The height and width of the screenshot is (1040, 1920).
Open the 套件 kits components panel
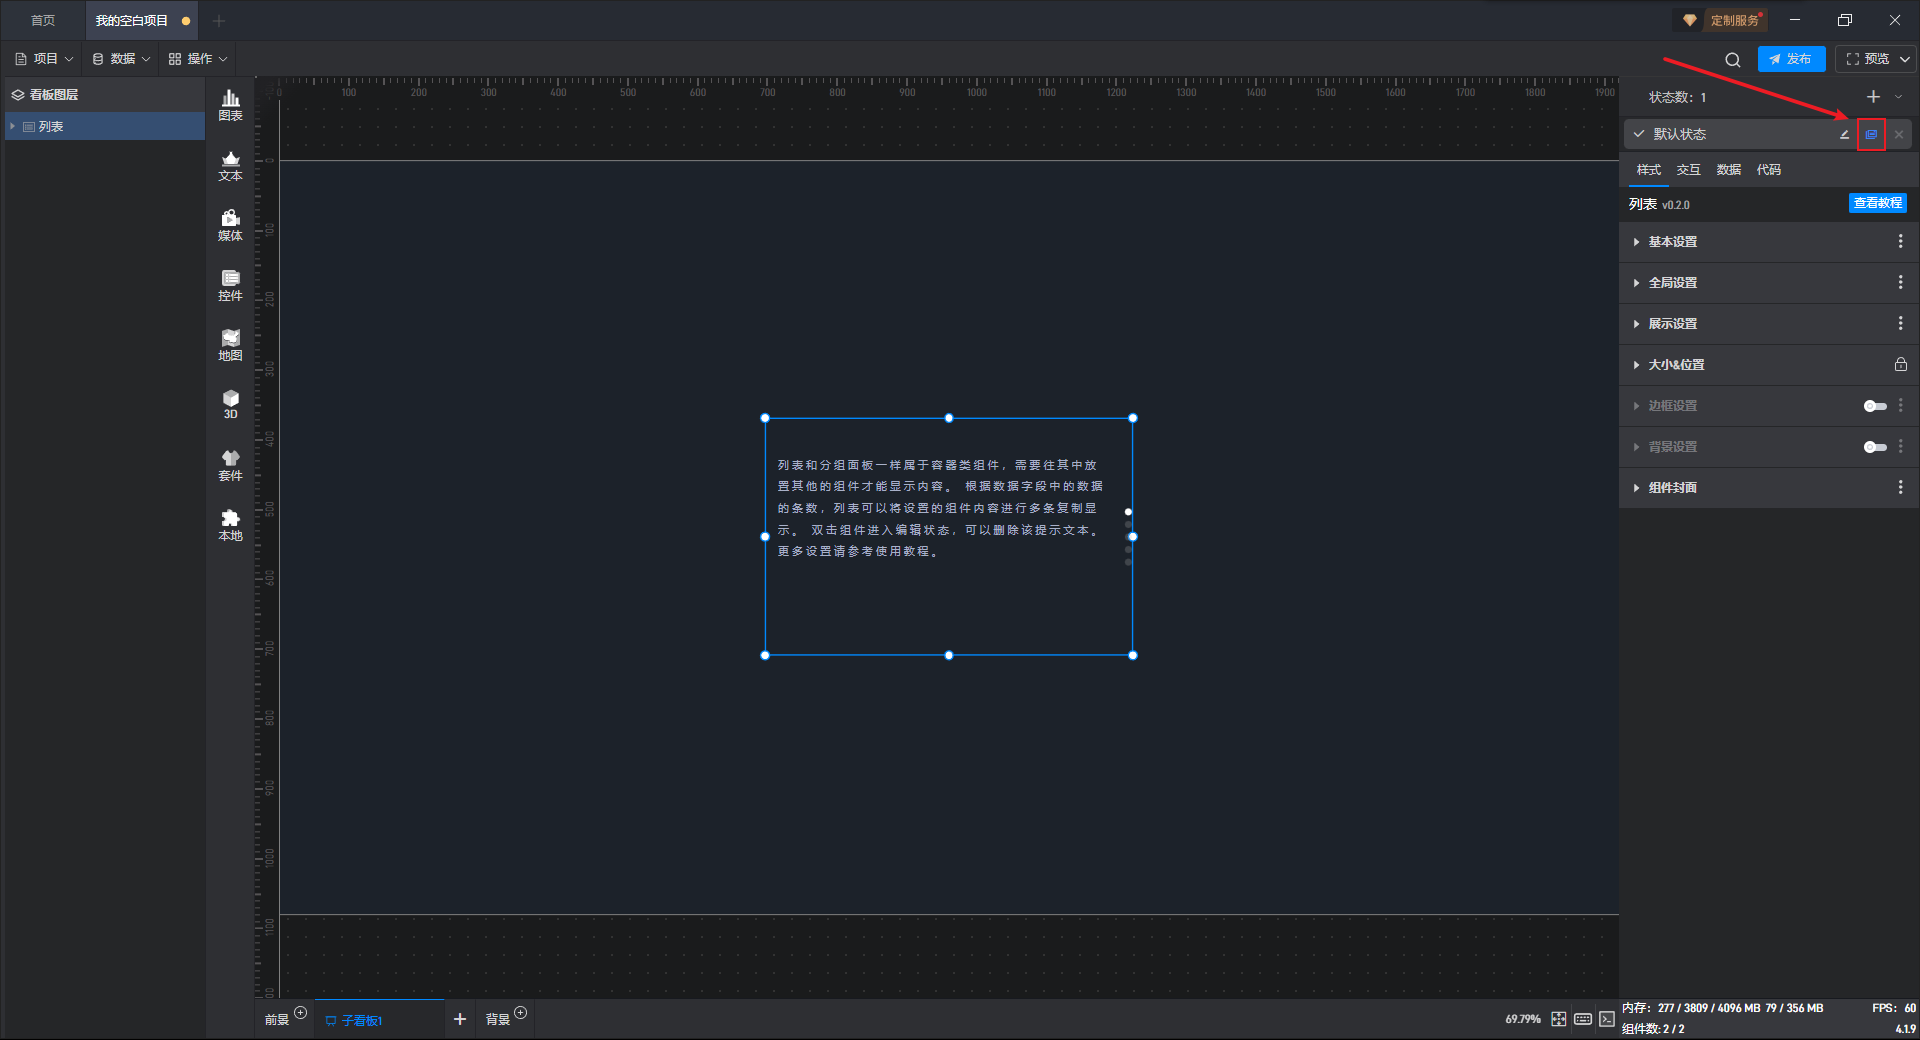pyautogui.click(x=230, y=465)
